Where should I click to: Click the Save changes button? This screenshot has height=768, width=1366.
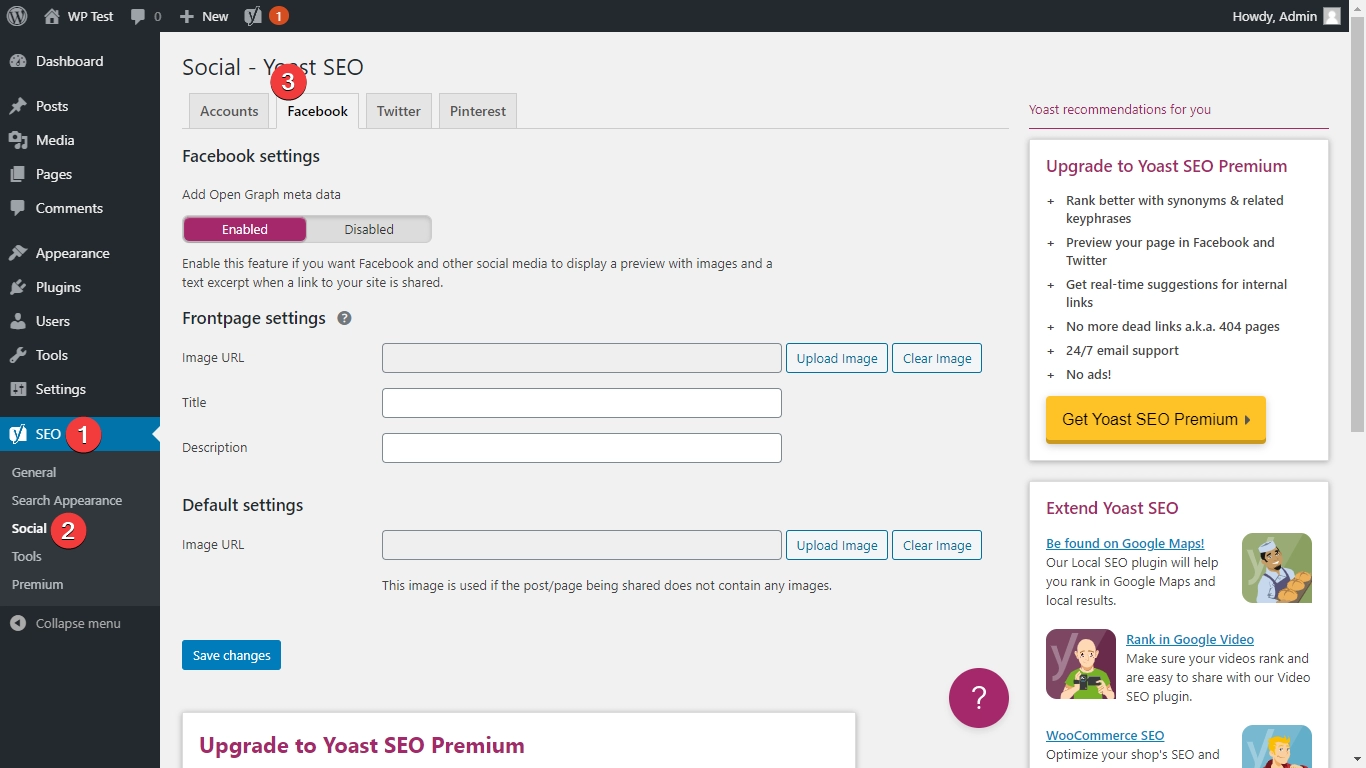tap(231, 655)
